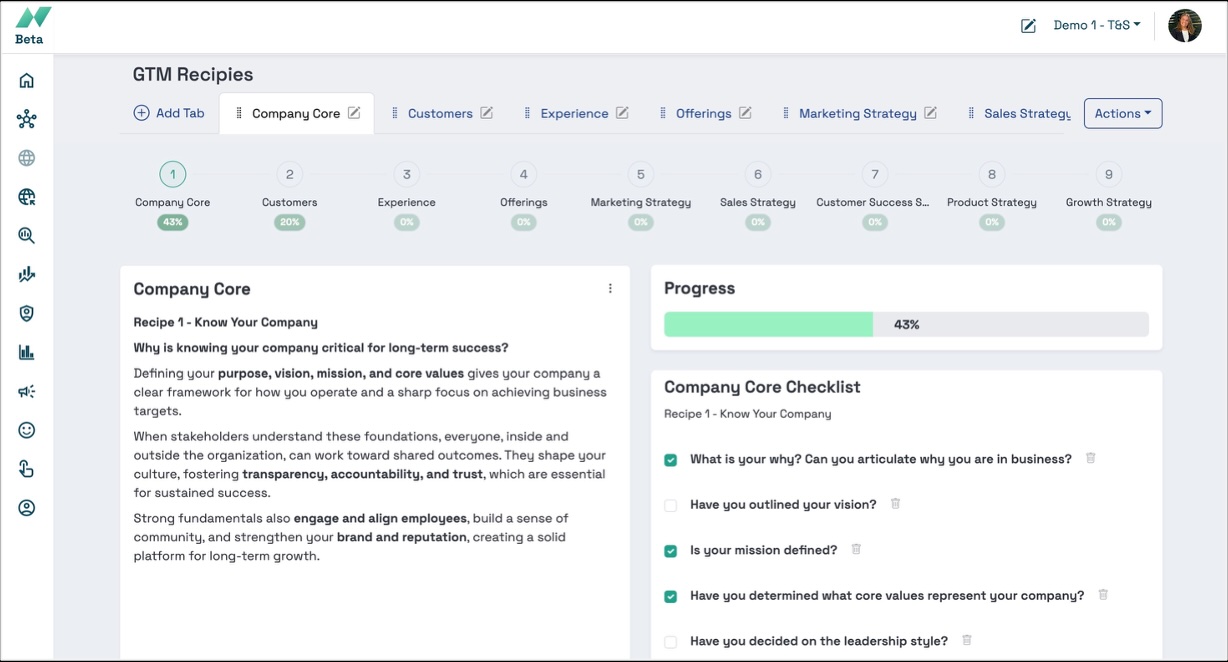
Task: Click the Add Tab button
Action: coord(169,113)
